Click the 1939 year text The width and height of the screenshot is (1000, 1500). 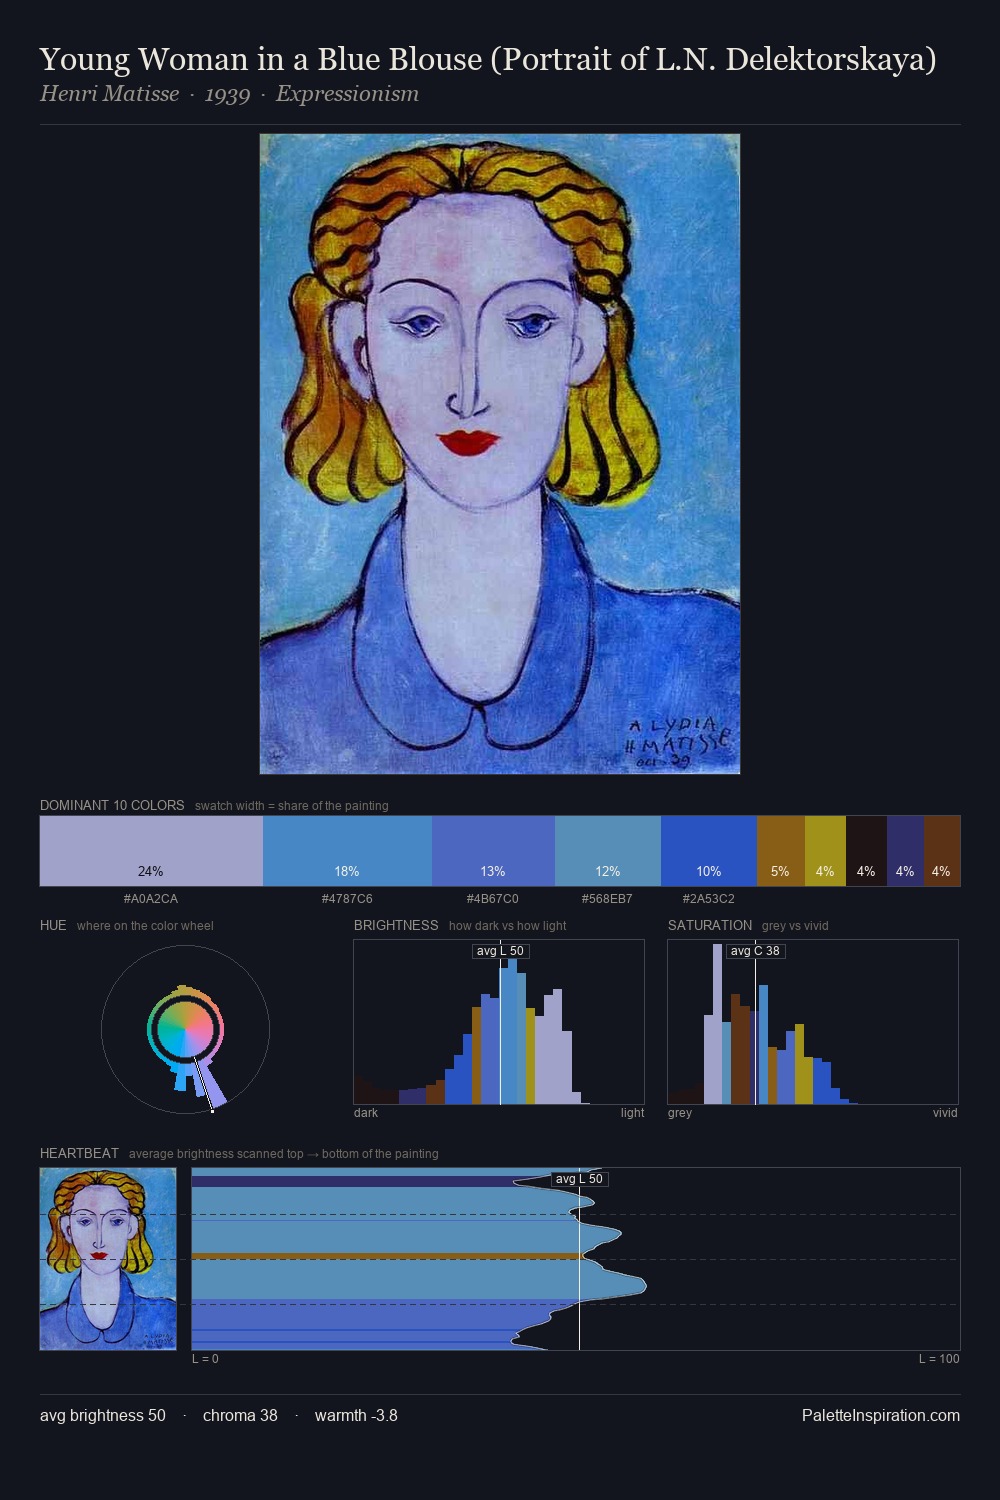[x=227, y=94]
